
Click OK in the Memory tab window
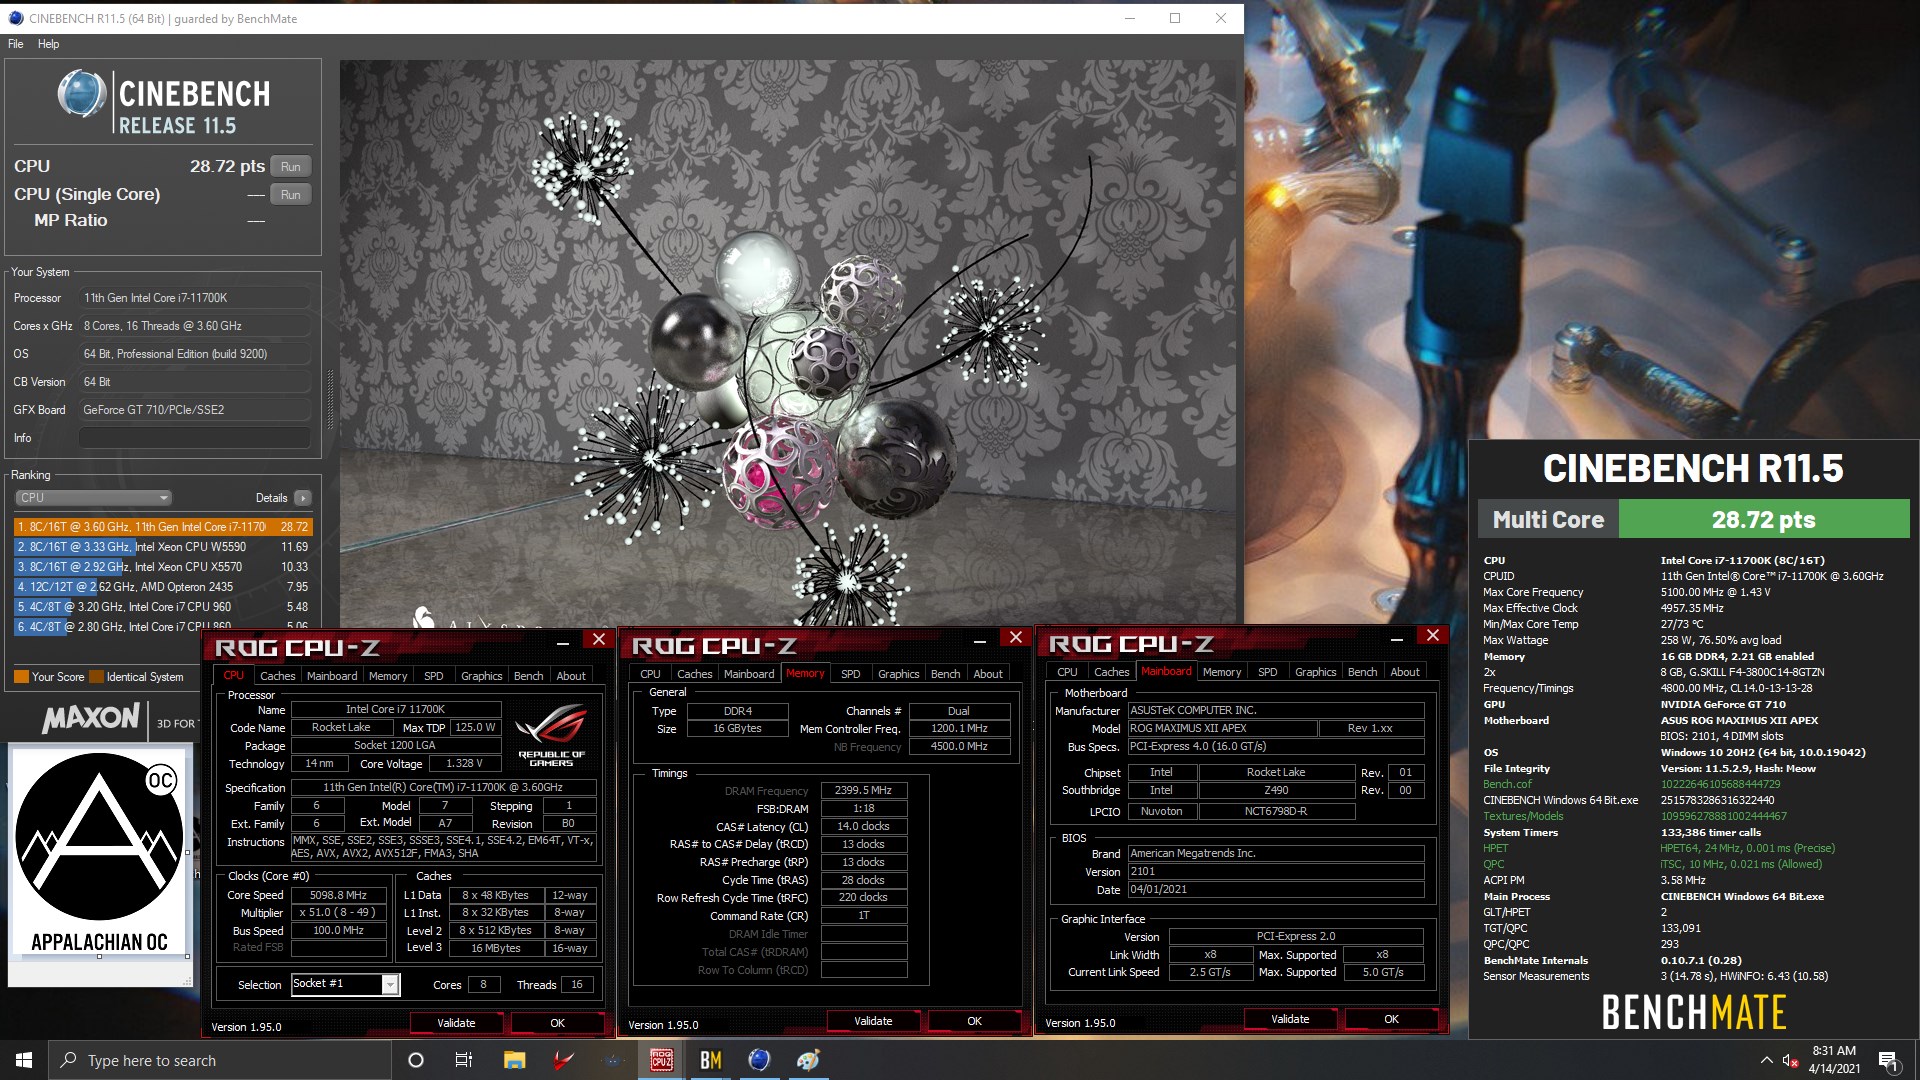coord(975,1021)
